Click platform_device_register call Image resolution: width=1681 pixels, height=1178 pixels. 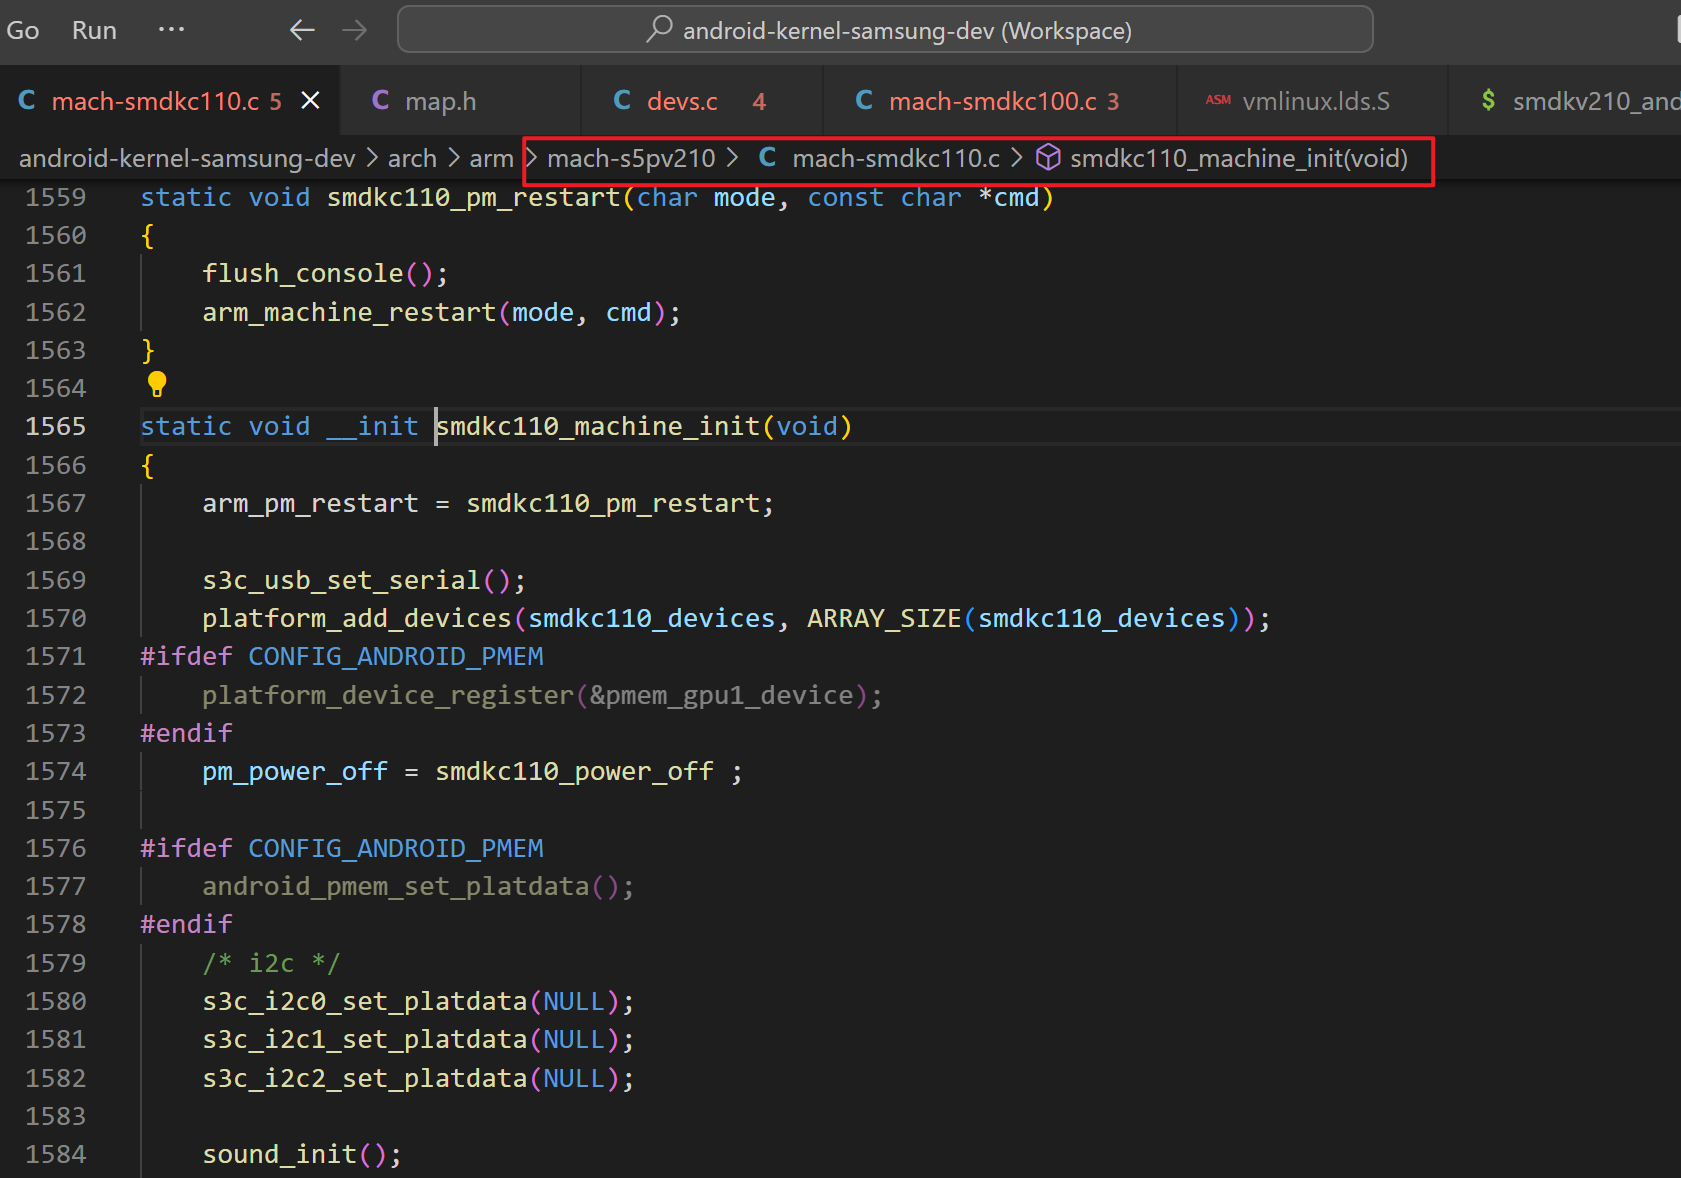tap(388, 695)
